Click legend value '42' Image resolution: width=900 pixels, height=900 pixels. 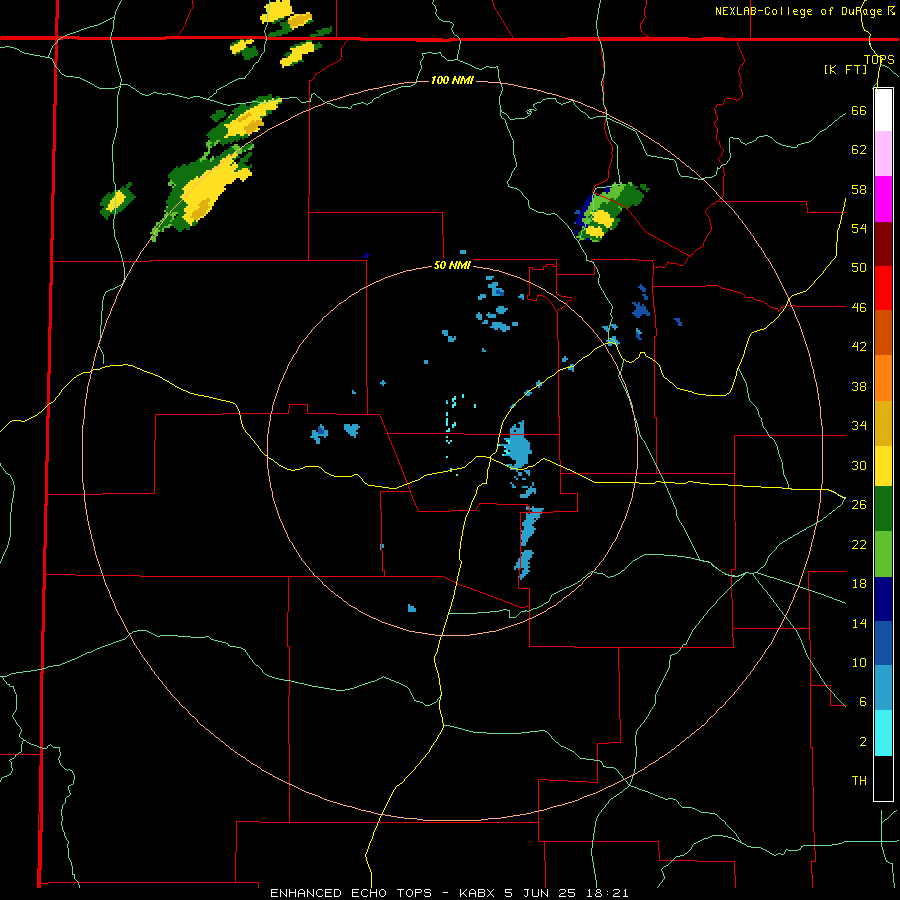pos(859,346)
